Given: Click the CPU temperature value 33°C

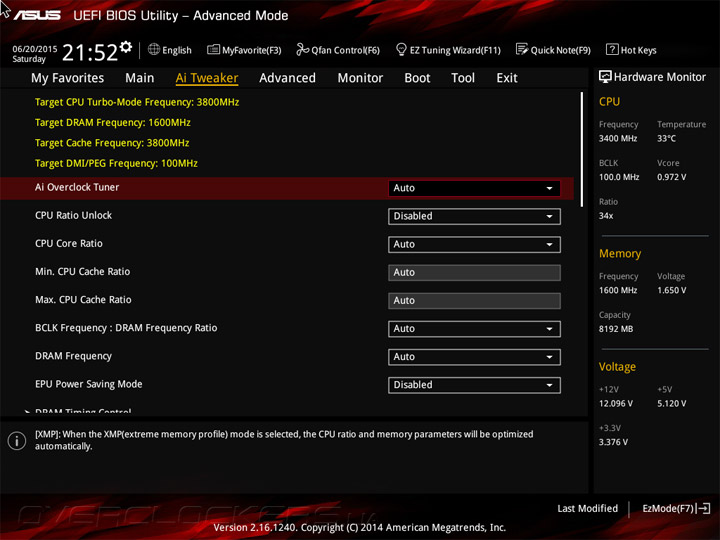Looking at the screenshot, I should pos(666,138).
